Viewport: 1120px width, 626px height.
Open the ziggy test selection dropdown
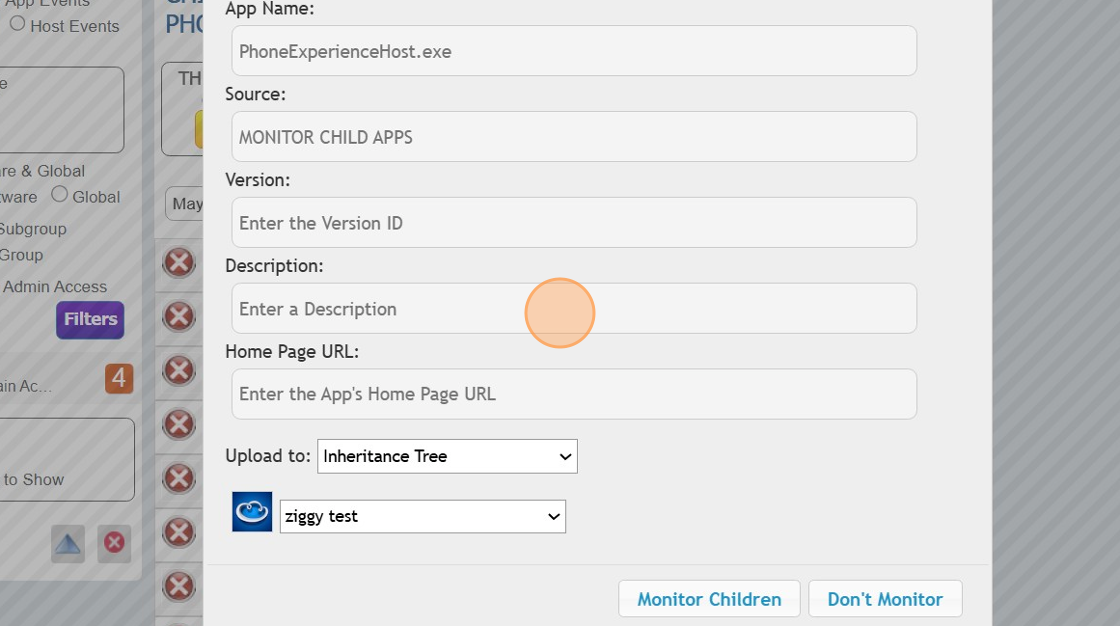[422, 516]
